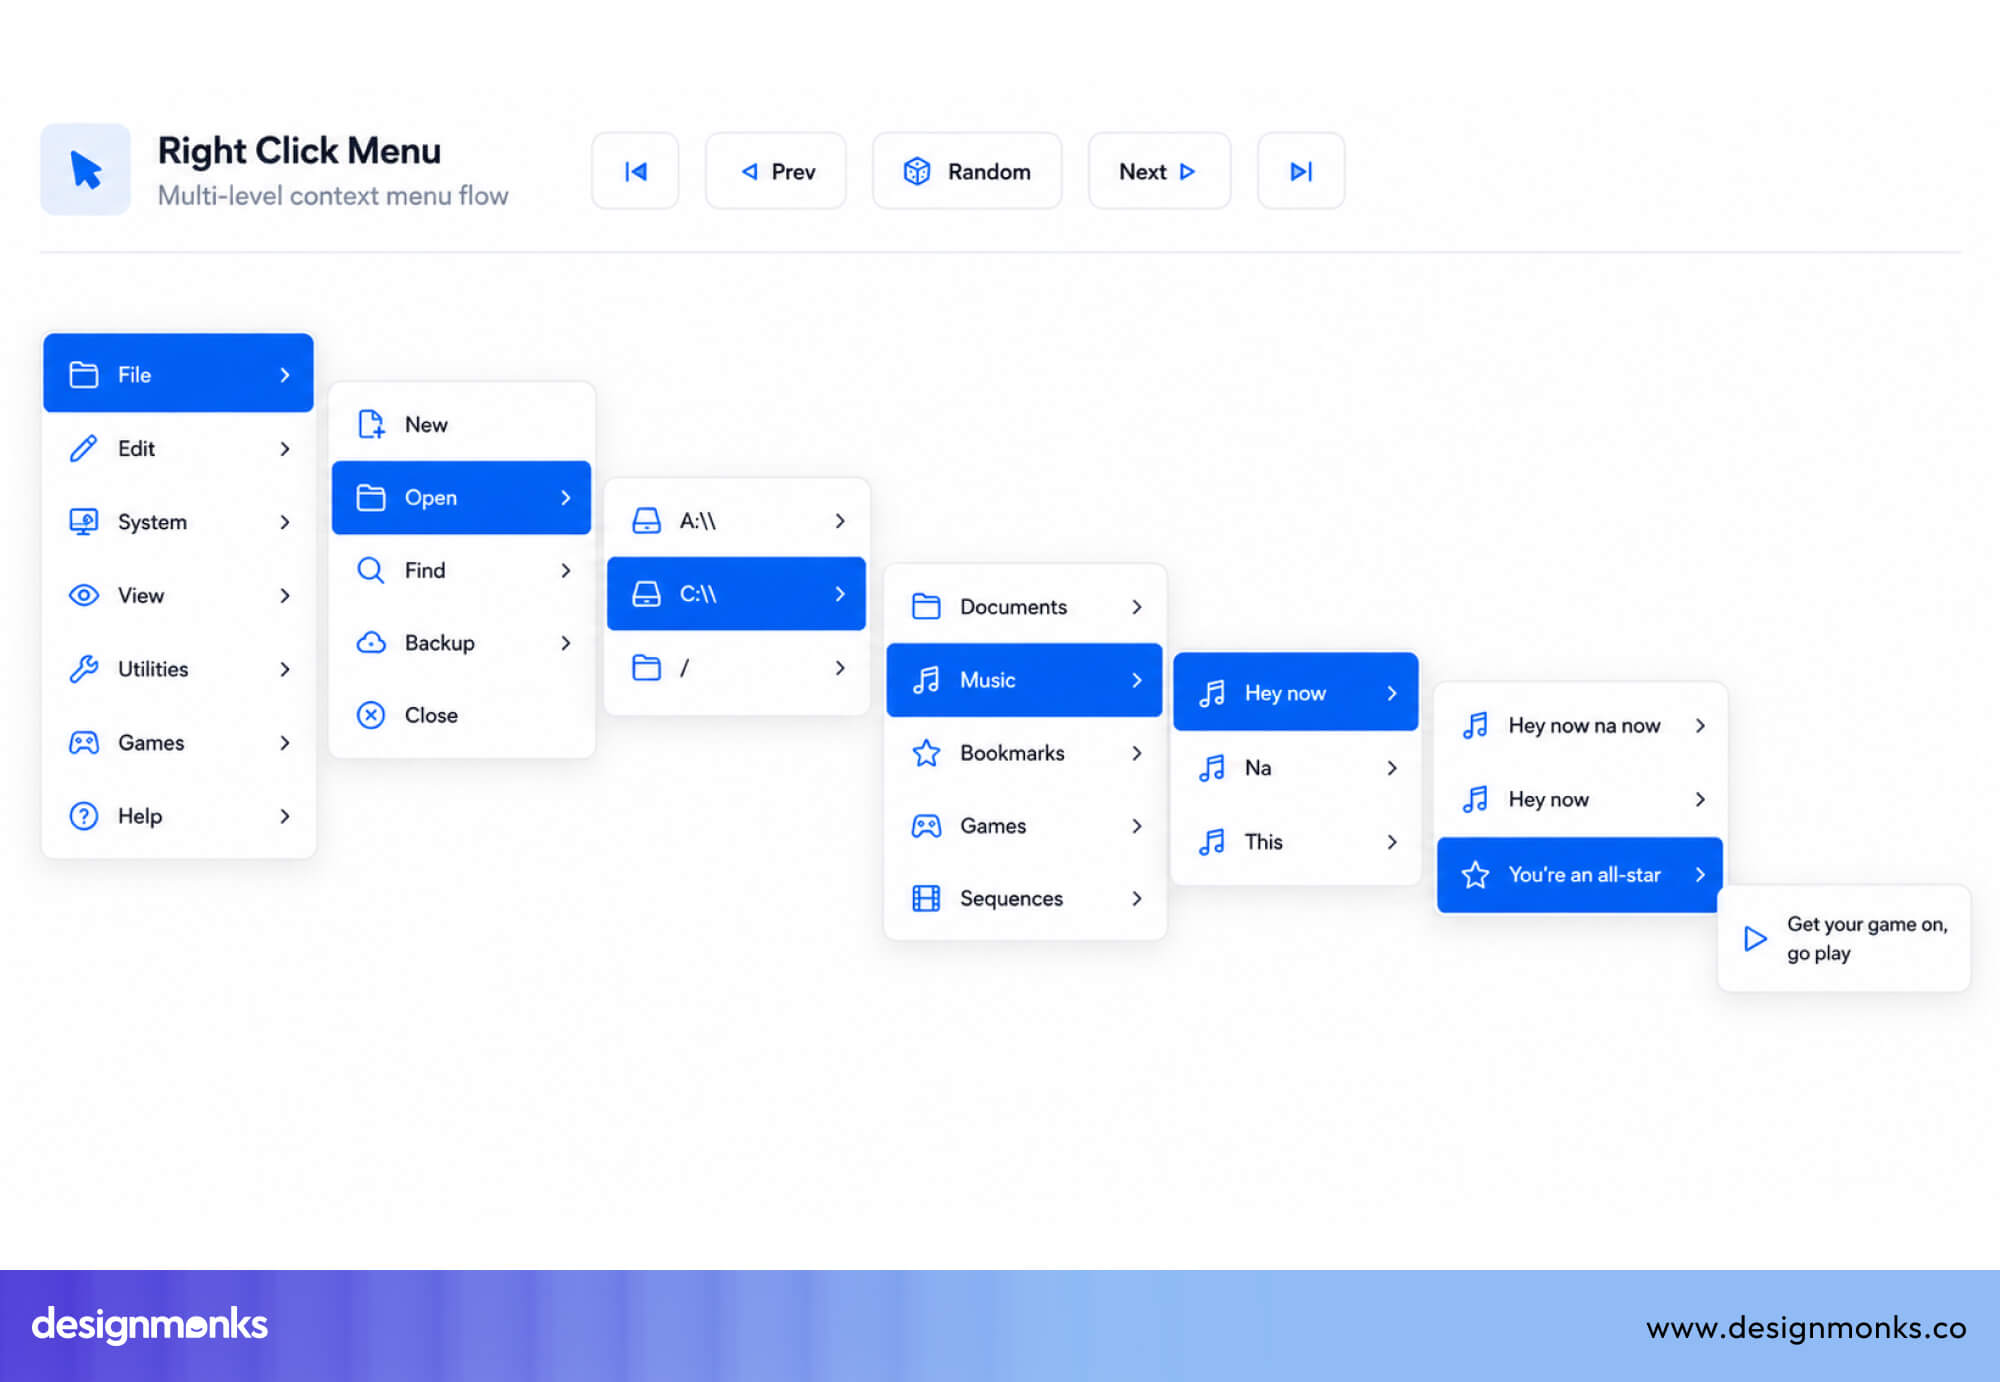Select Get your game on, go play
This screenshot has width=2000, height=1382.
(1843, 938)
